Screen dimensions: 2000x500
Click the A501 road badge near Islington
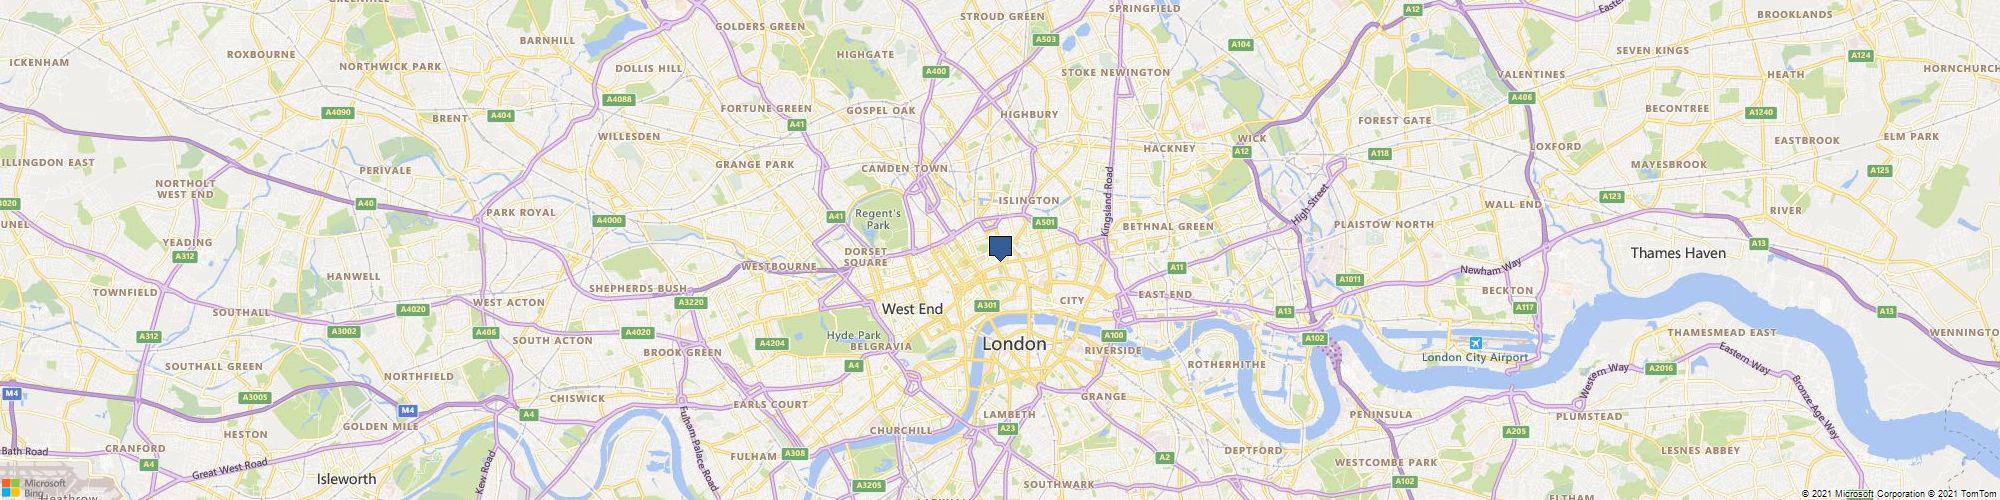(1045, 222)
